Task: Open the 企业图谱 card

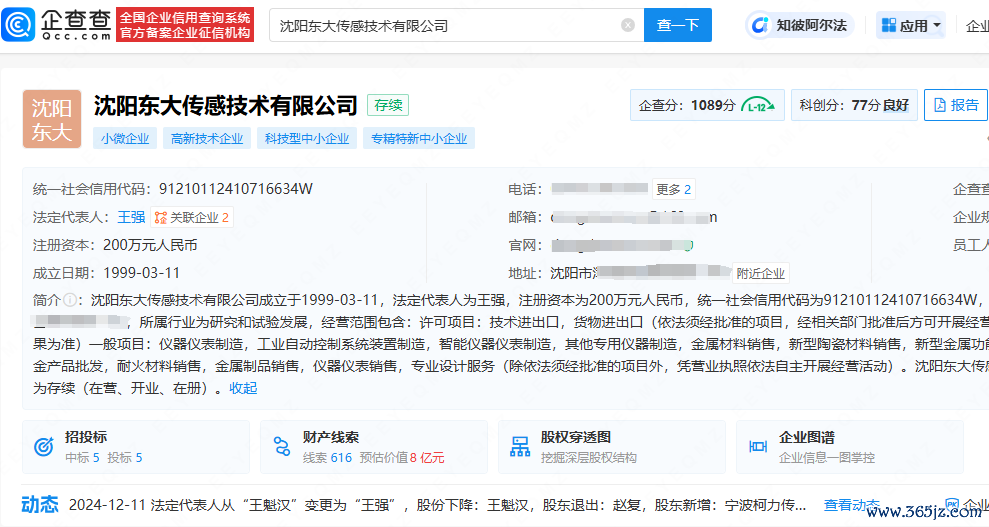Action: [850, 447]
